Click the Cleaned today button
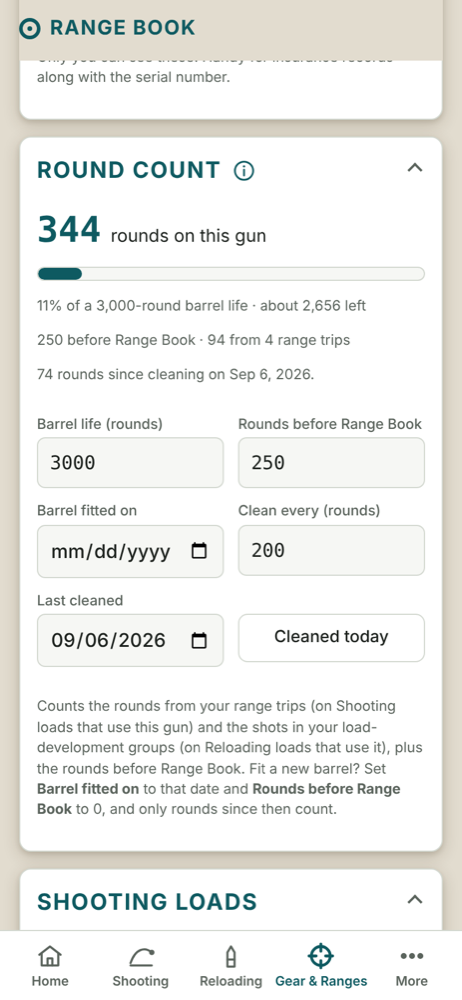462x1000 pixels. coord(331,638)
